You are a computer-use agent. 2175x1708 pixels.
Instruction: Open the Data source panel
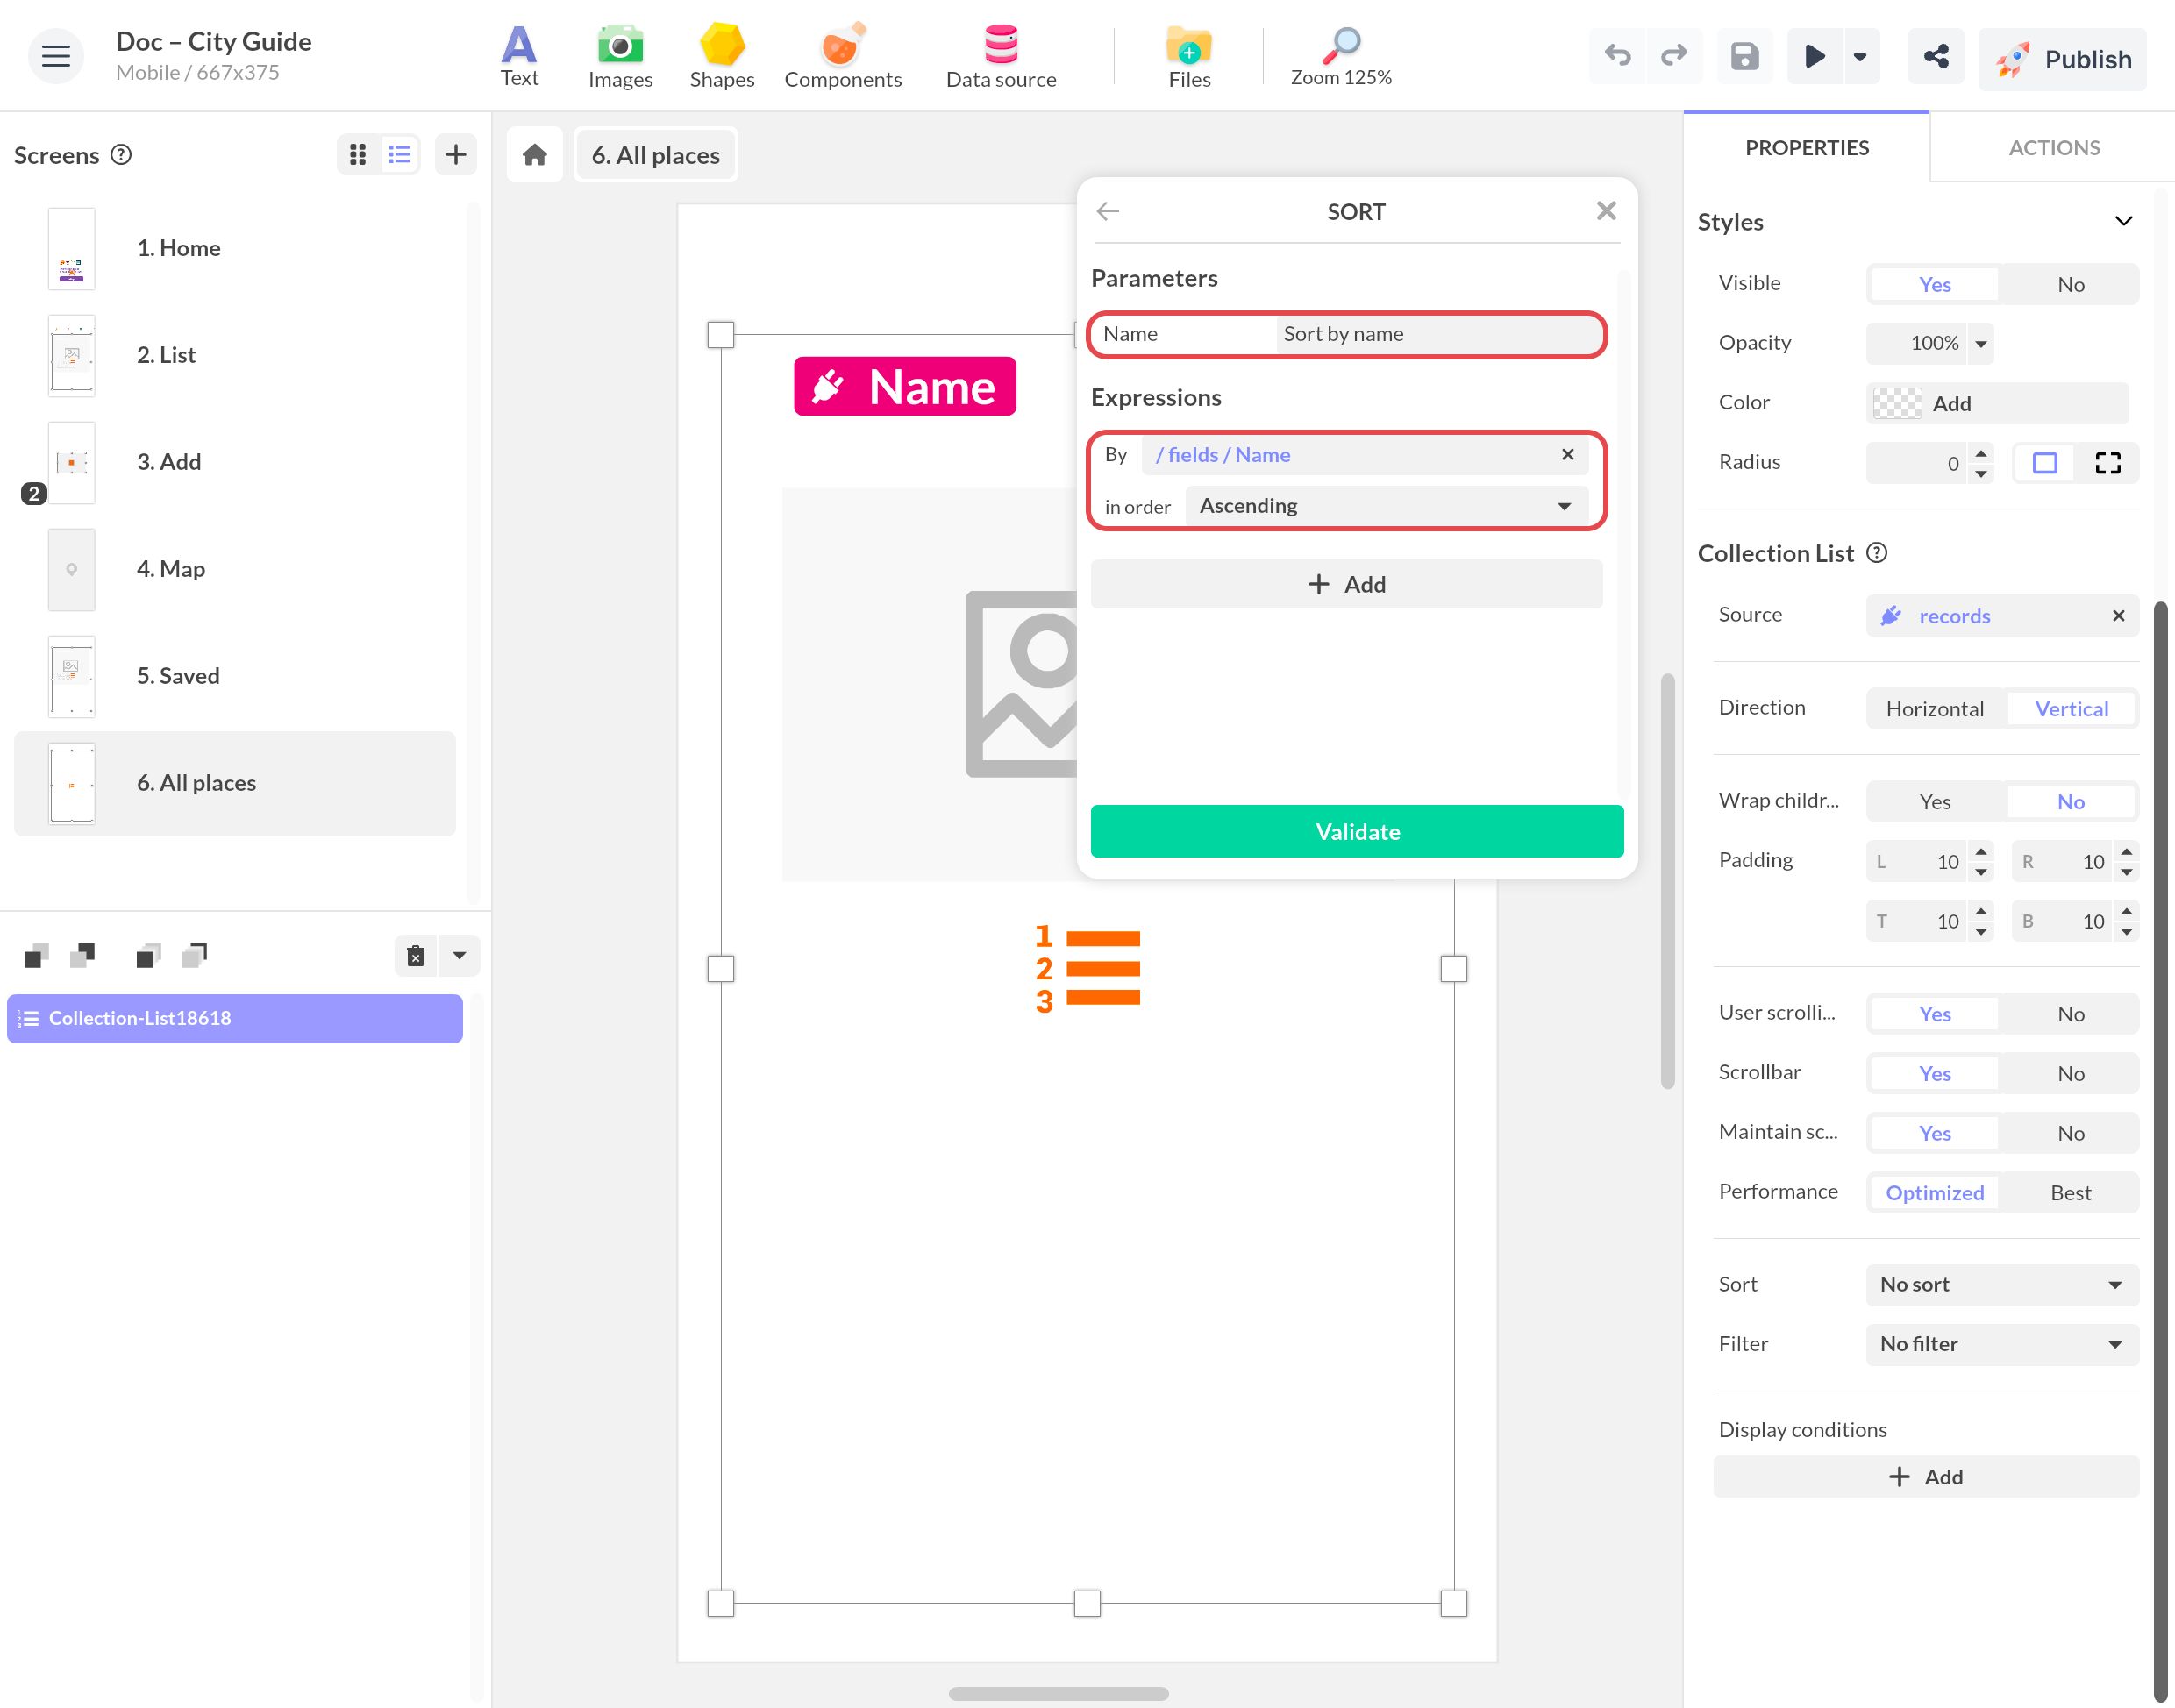[x=1001, y=56]
